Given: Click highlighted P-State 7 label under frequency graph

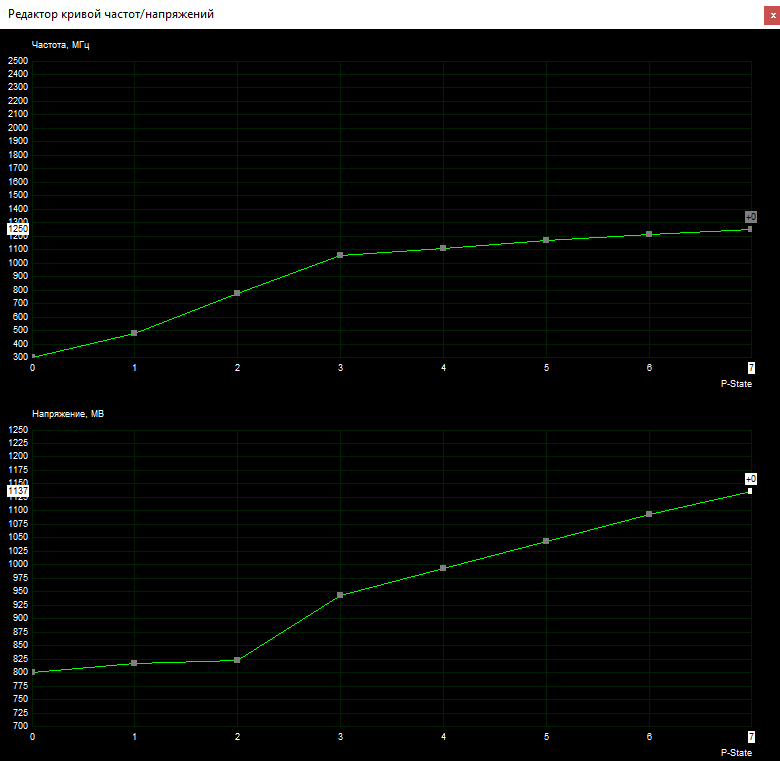Looking at the screenshot, I should click(751, 368).
